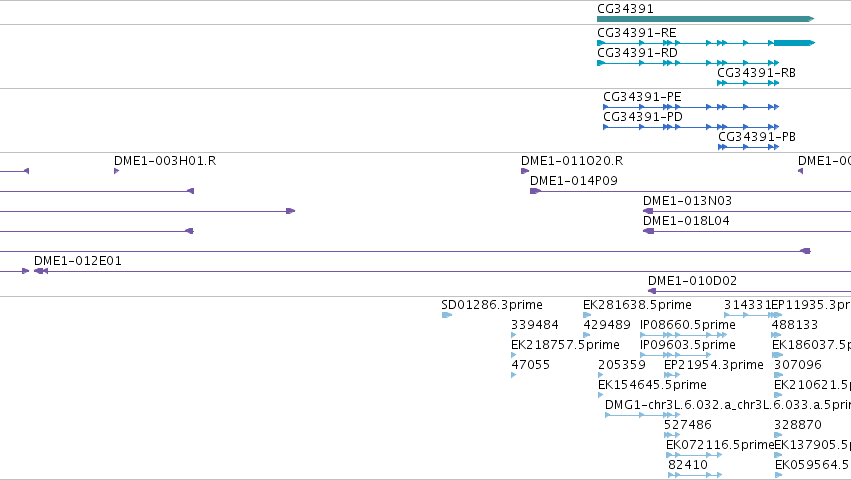Select the DME1-018L04 clone label
The image size is (851, 480).
[x=686, y=221]
